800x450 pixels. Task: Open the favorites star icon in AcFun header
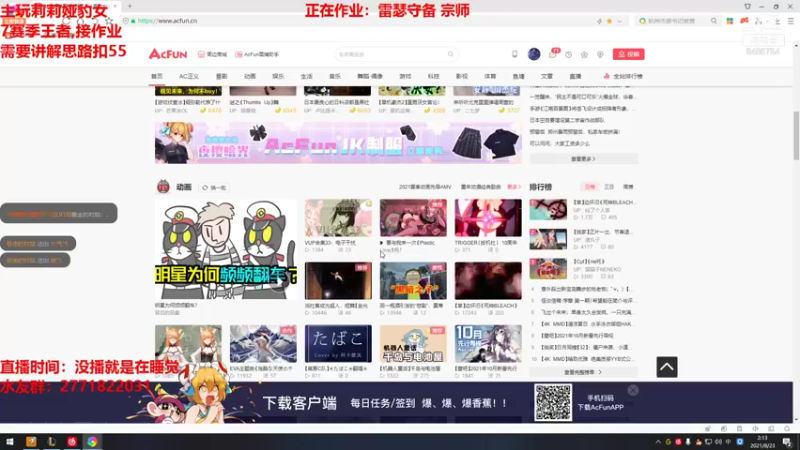pos(584,55)
